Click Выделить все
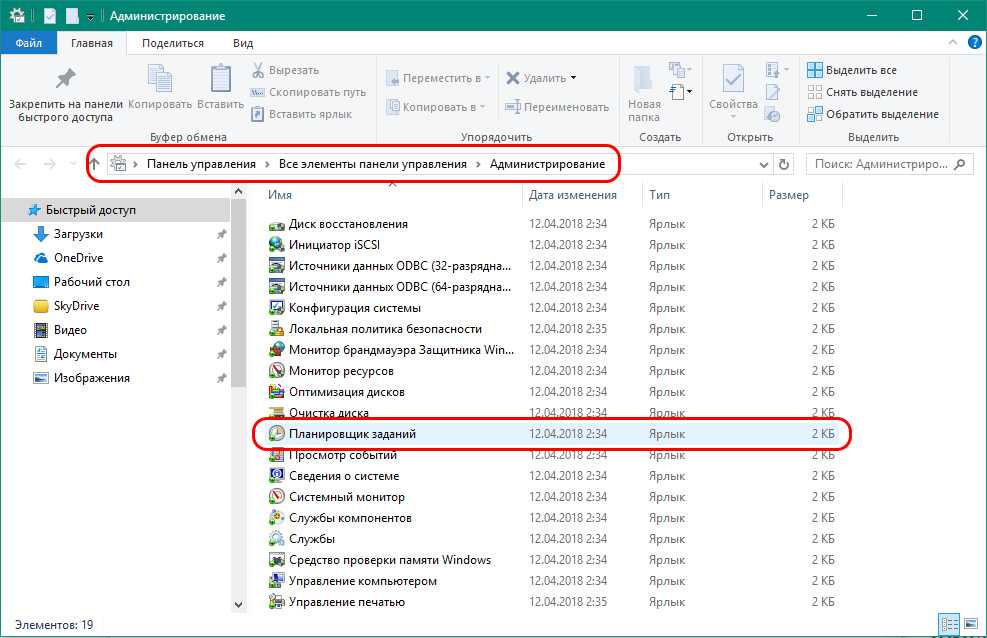This screenshot has width=987, height=638. (x=852, y=70)
